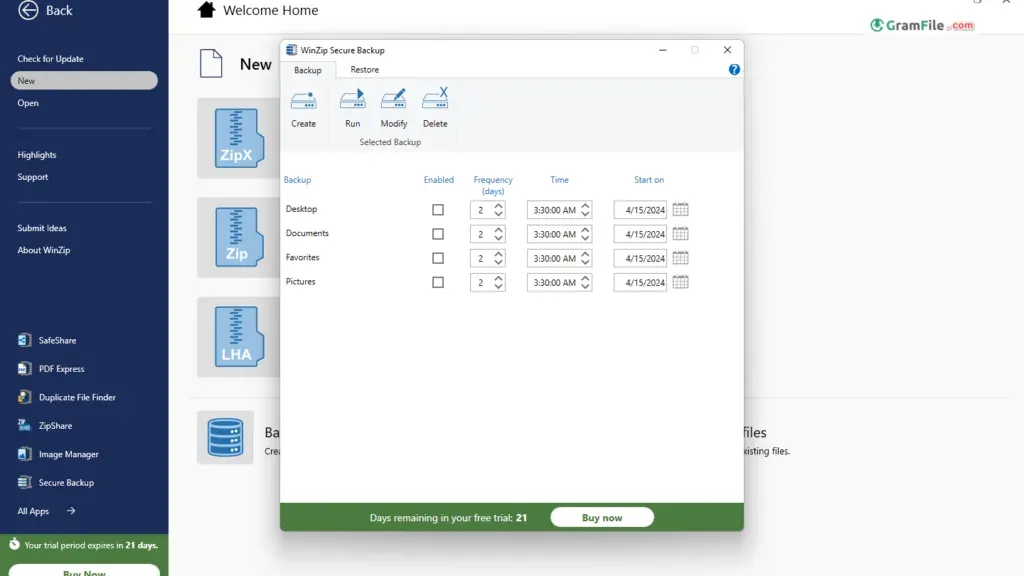This screenshot has height=576, width=1024.
Task: Open calendar picker for Desktop row
Action: (680, 210)
